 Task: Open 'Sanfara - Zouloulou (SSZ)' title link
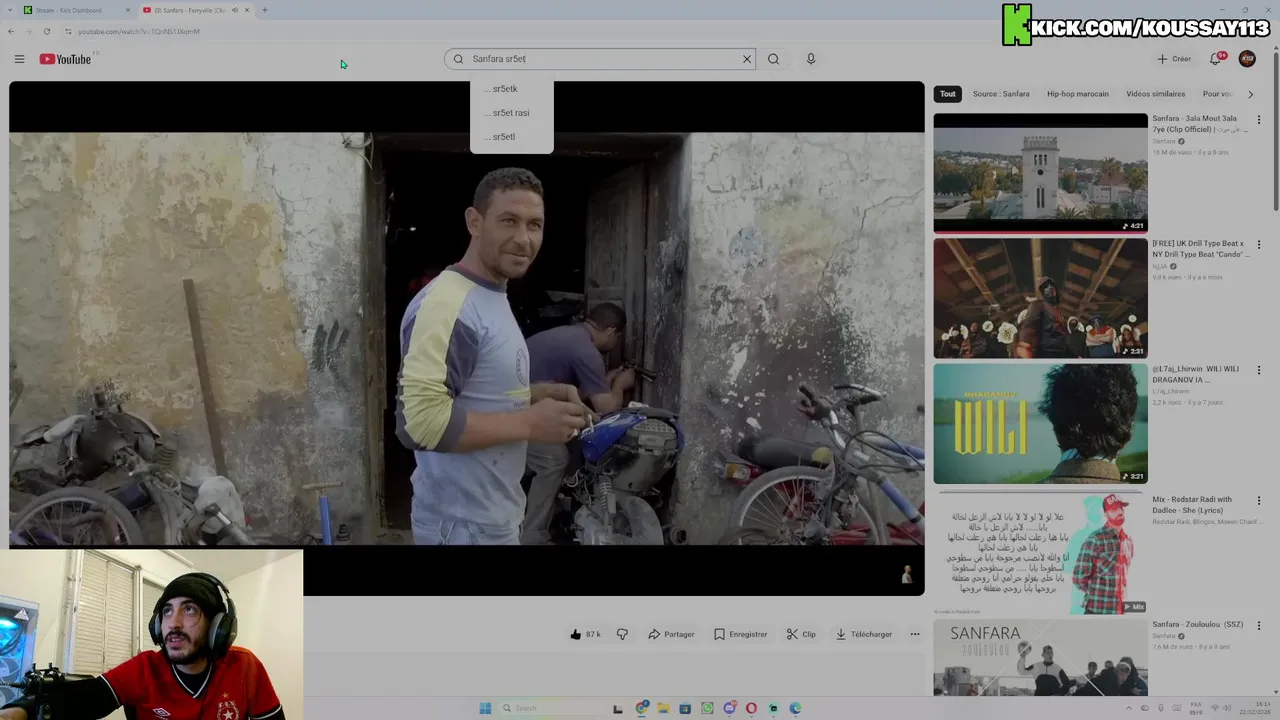coord(1197,624)
